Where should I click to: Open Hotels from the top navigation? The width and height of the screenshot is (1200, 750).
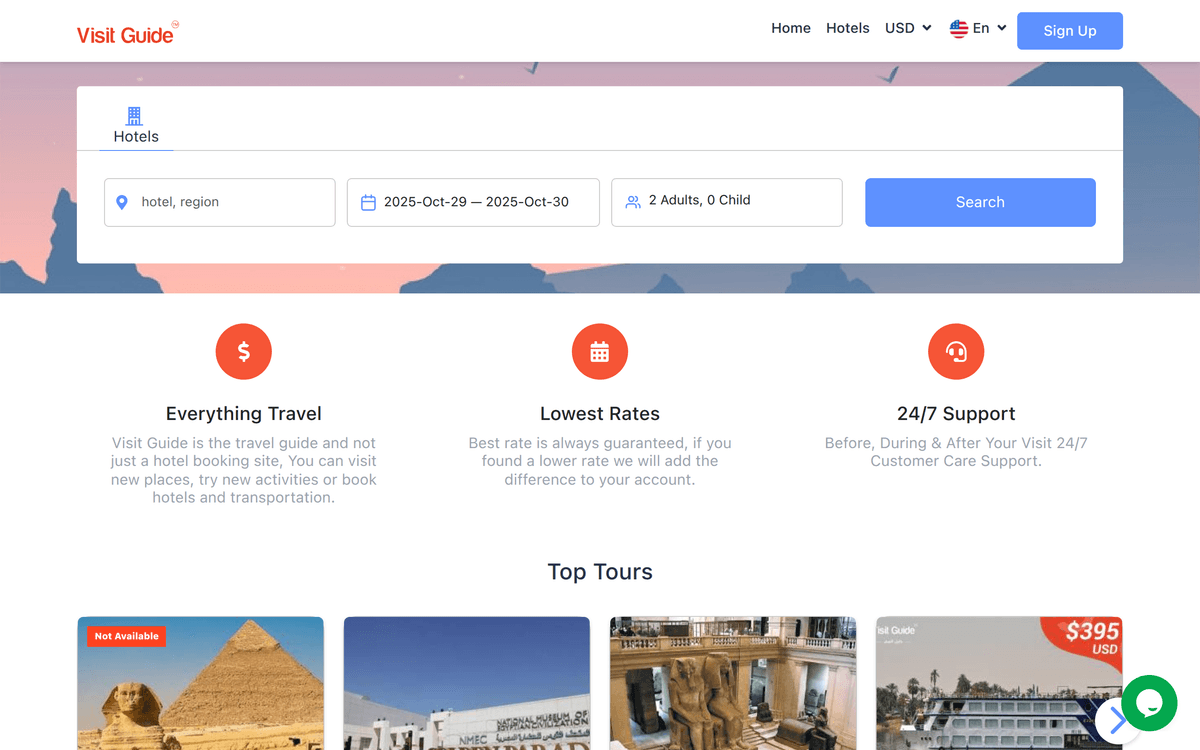(x=847, y=28)
